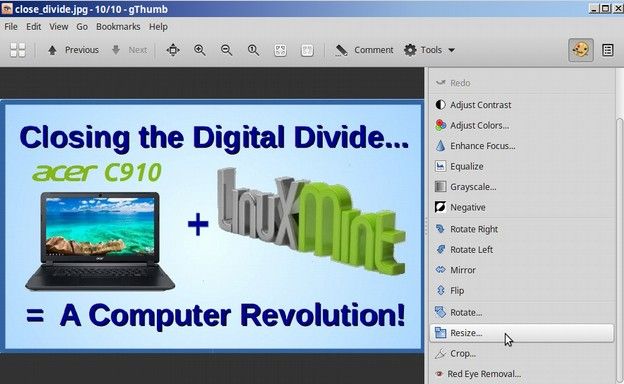Screen dimensions: 624x384
Task: Click the Closing the Digital Divide image
Action: tap(213, 226)
